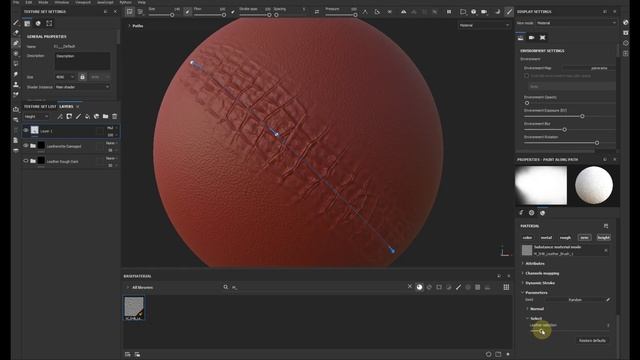Click the Random seed button

575,300
